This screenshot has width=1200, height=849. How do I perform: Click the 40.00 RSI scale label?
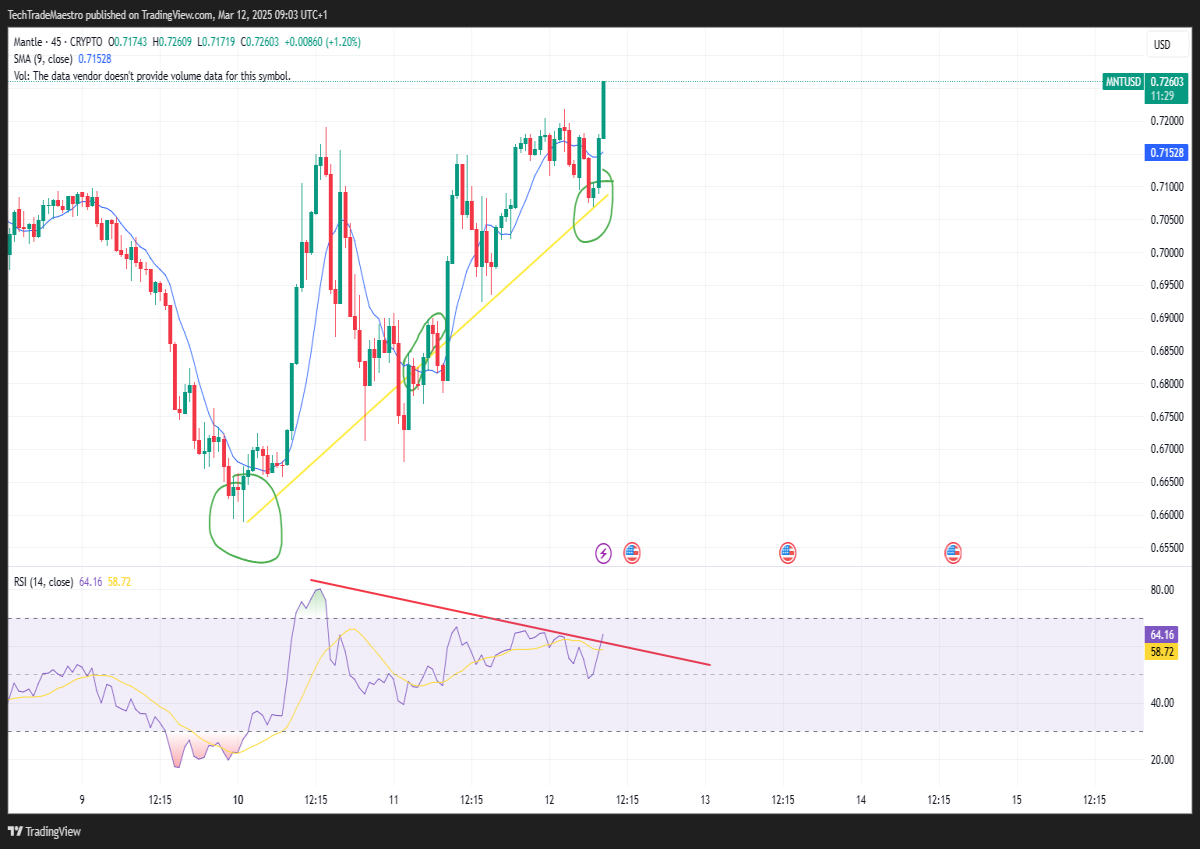(1161, 703)
